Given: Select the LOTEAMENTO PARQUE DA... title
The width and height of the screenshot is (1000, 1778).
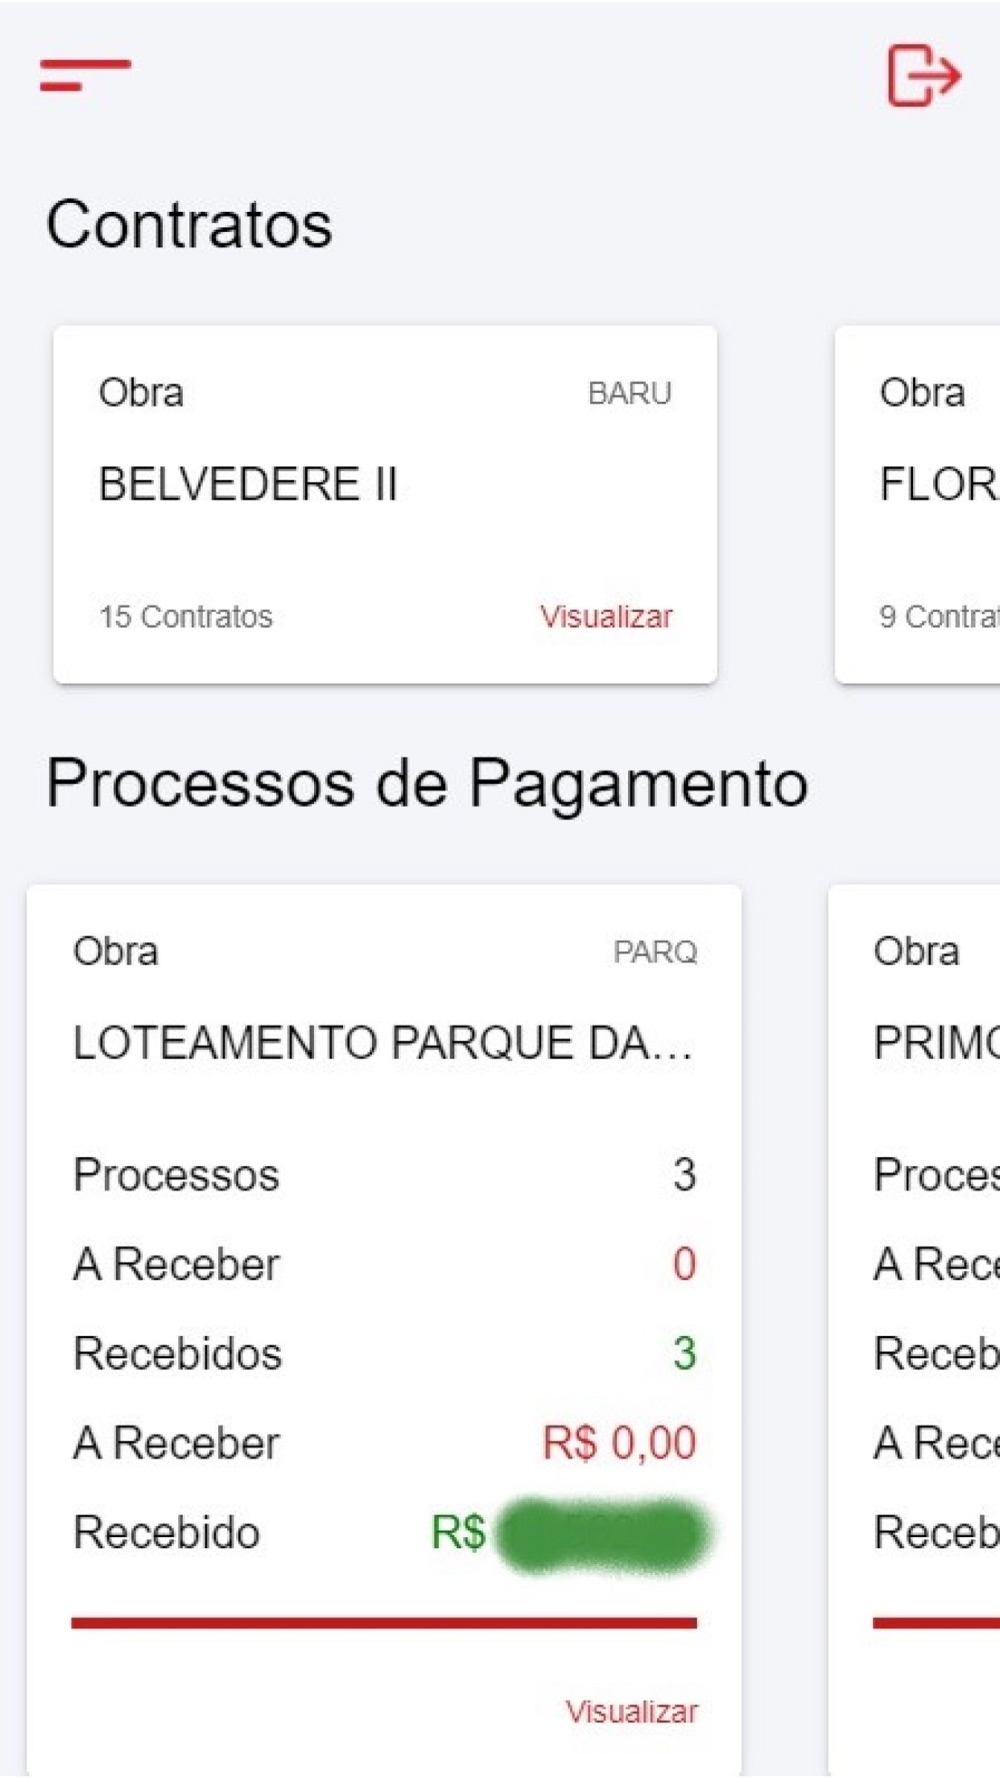Looking at the screenshot, I should pos(383,1043).
